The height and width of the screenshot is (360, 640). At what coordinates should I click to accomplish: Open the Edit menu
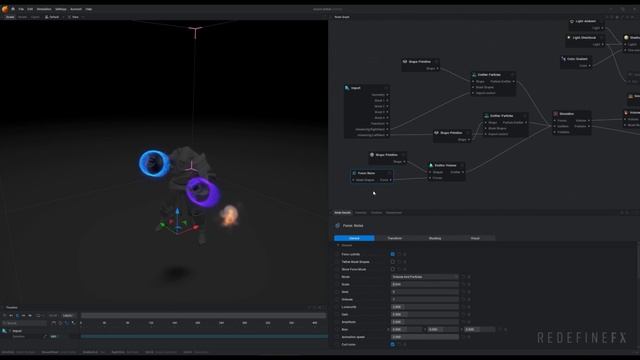click(x=30, y=9)
